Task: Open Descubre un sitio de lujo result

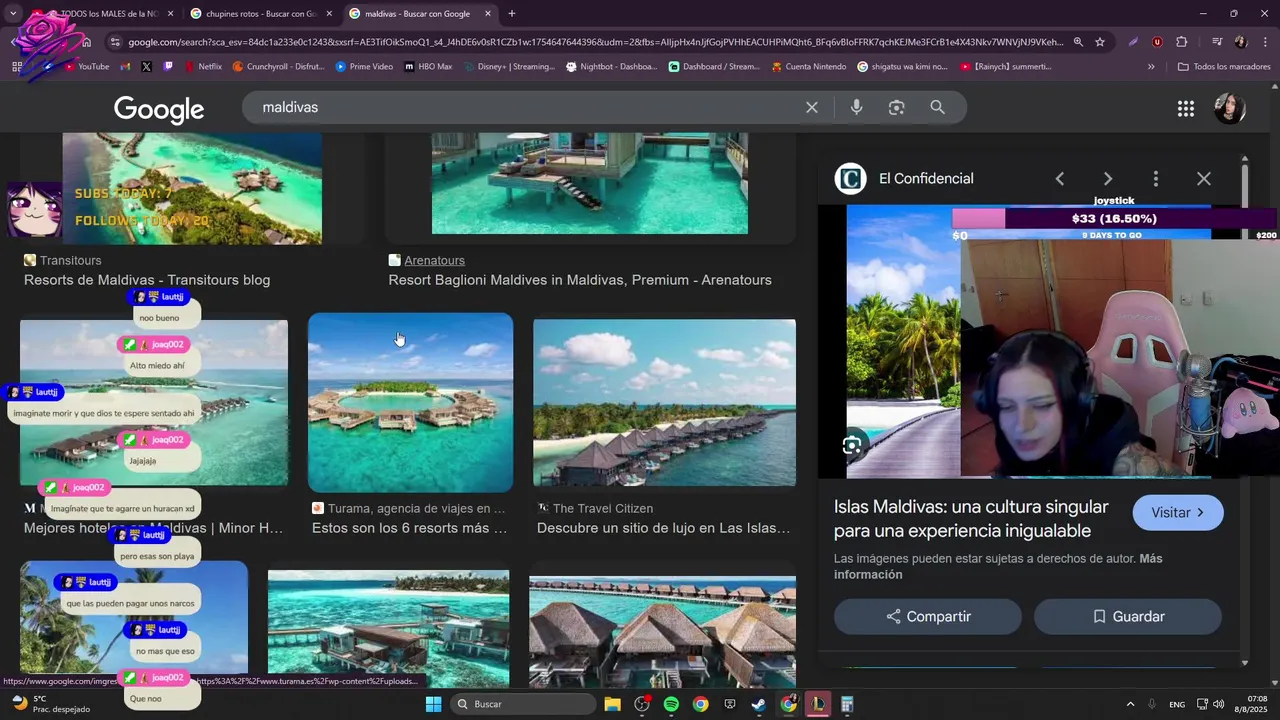Action: (x=664, y=528)
